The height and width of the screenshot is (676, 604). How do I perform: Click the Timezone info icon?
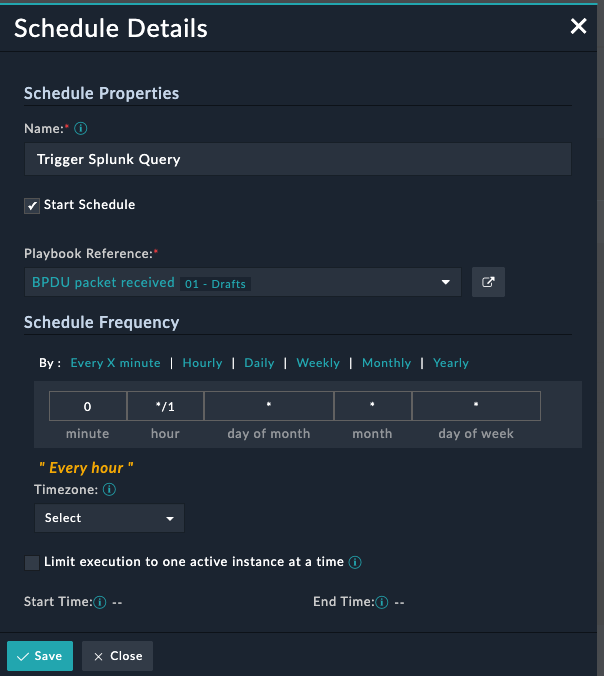[109, 489]
